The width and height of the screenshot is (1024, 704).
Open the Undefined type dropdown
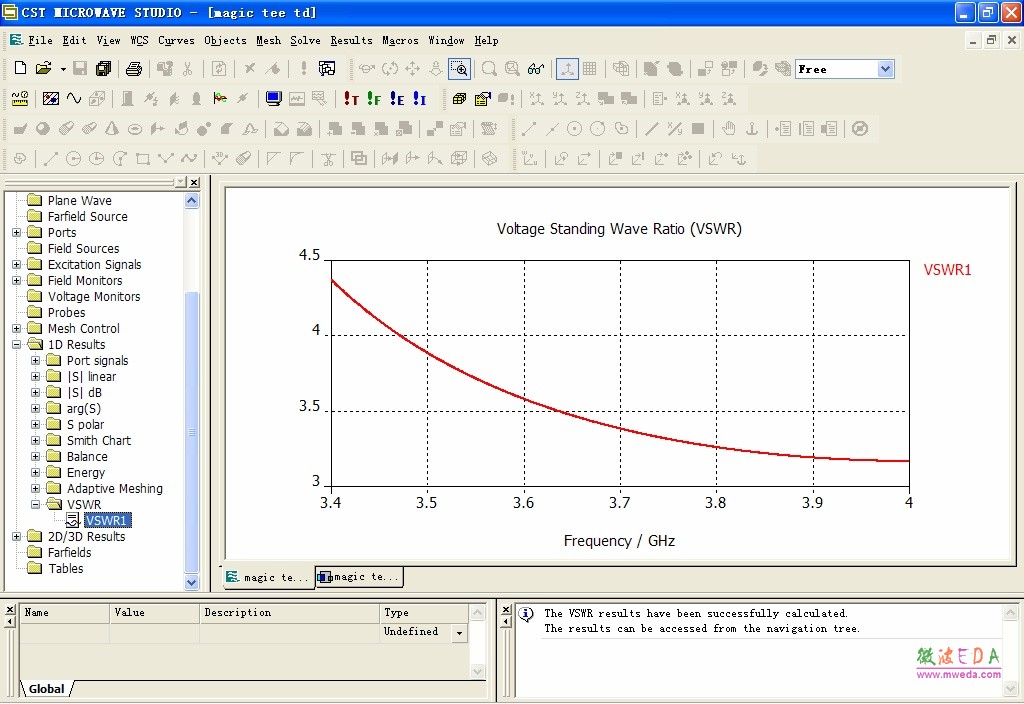coord(460,633)
